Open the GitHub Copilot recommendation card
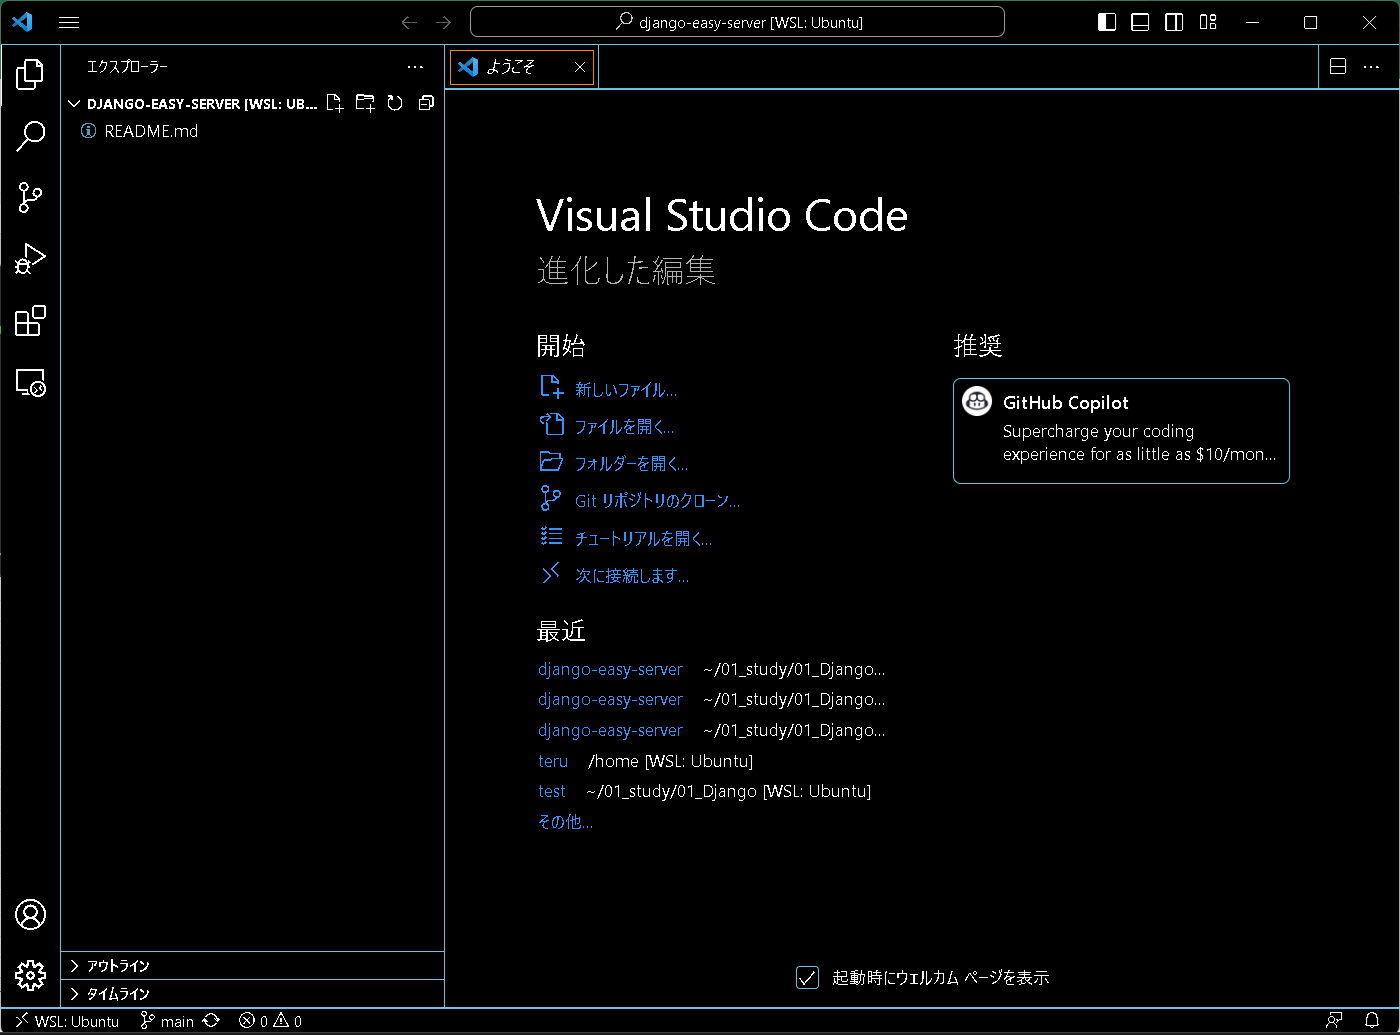The width and height of the screenshot is (1400, 1035). (1121, 431)
